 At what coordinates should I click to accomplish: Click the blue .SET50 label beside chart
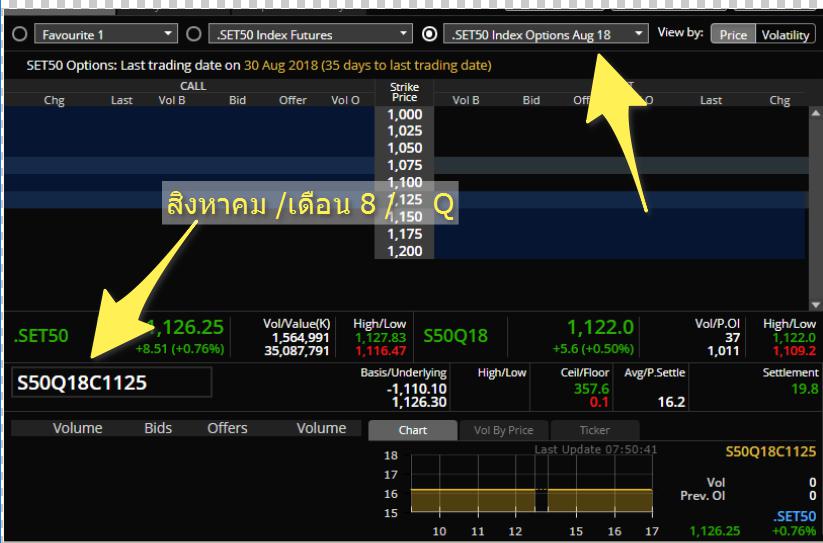(x=795, y=516)
